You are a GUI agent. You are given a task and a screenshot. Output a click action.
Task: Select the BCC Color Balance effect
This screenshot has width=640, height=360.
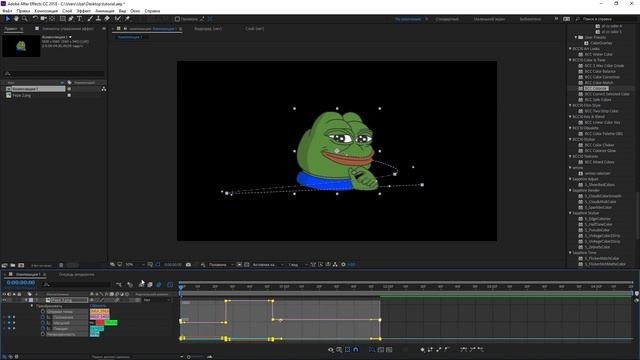tap(600, 71)
